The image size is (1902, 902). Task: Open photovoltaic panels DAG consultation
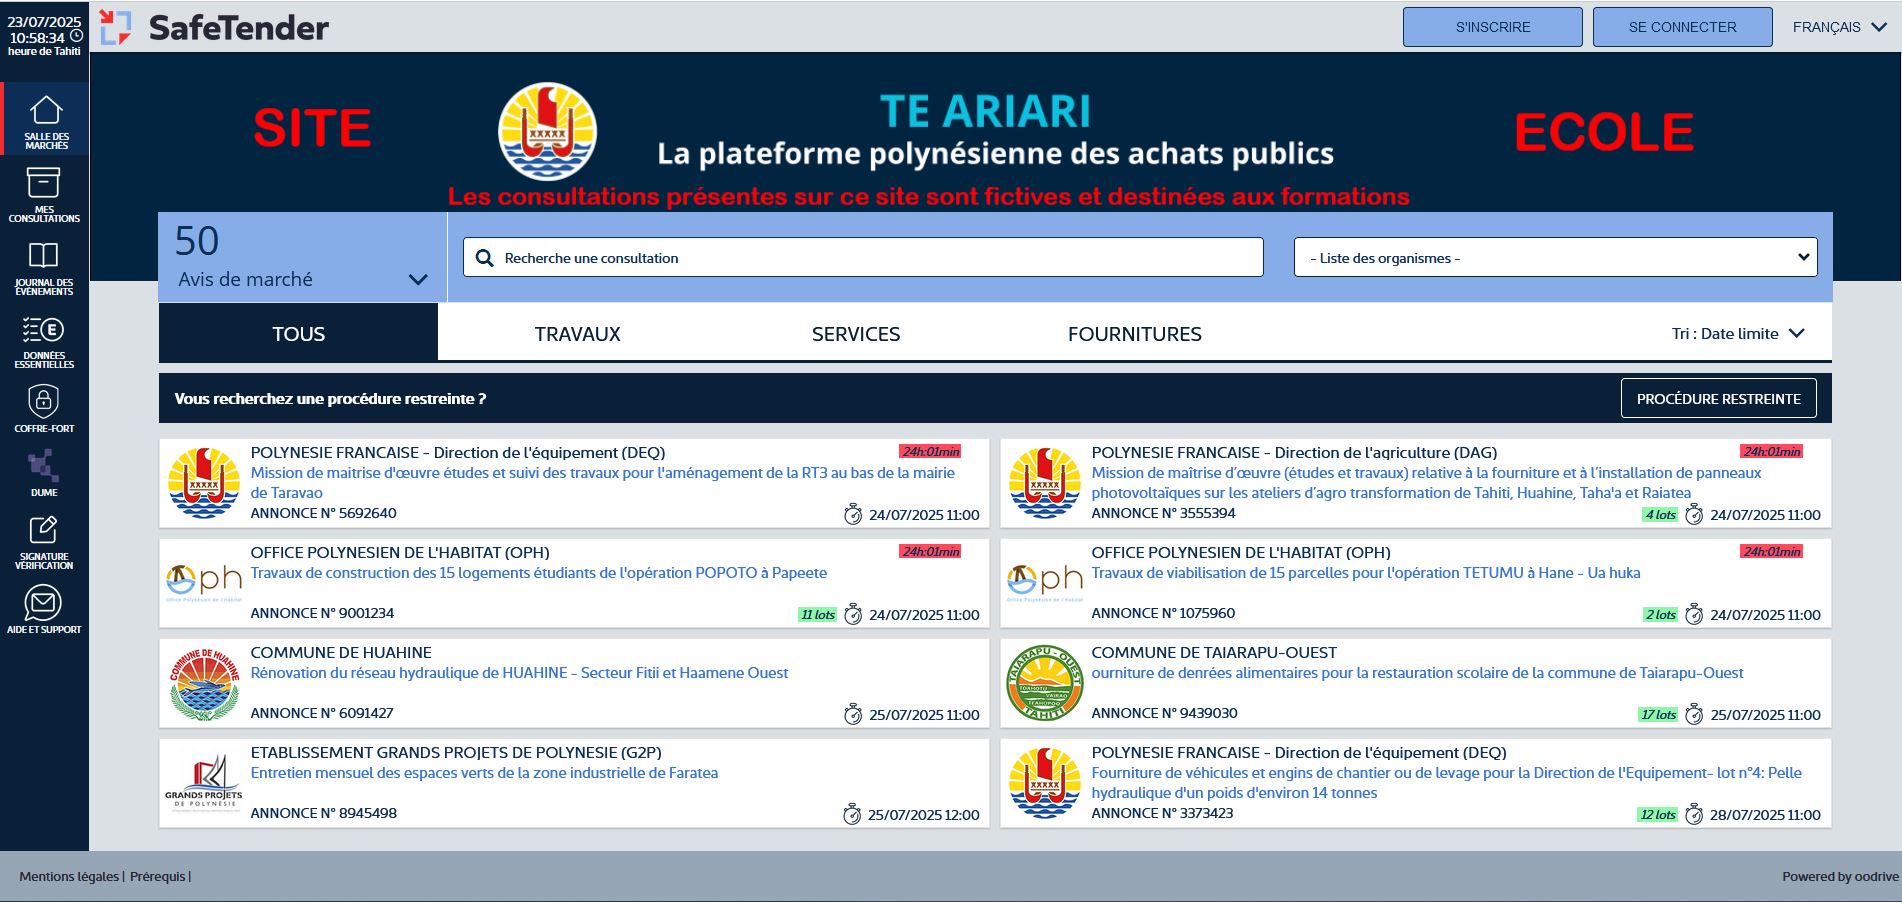tap(1427, 483)
